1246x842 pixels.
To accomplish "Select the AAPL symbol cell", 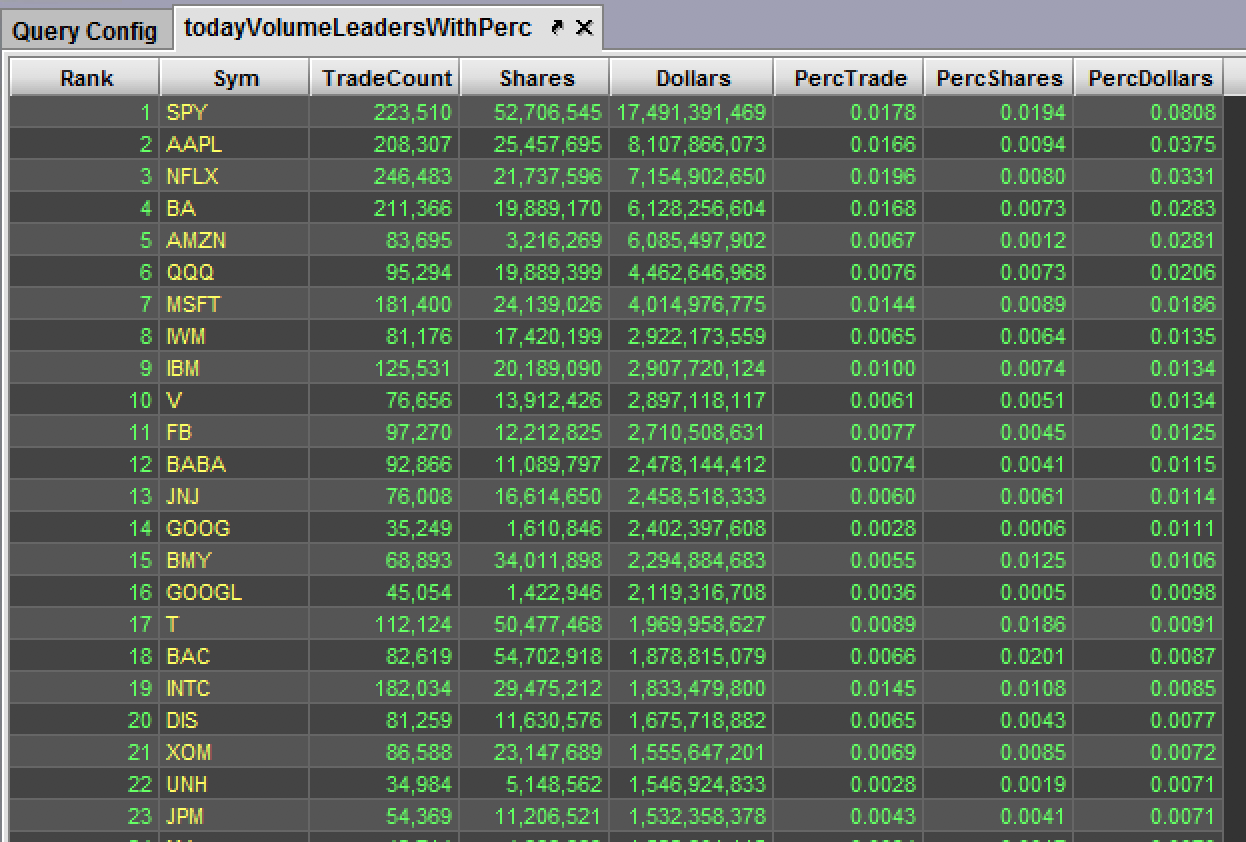I will 235,144.
